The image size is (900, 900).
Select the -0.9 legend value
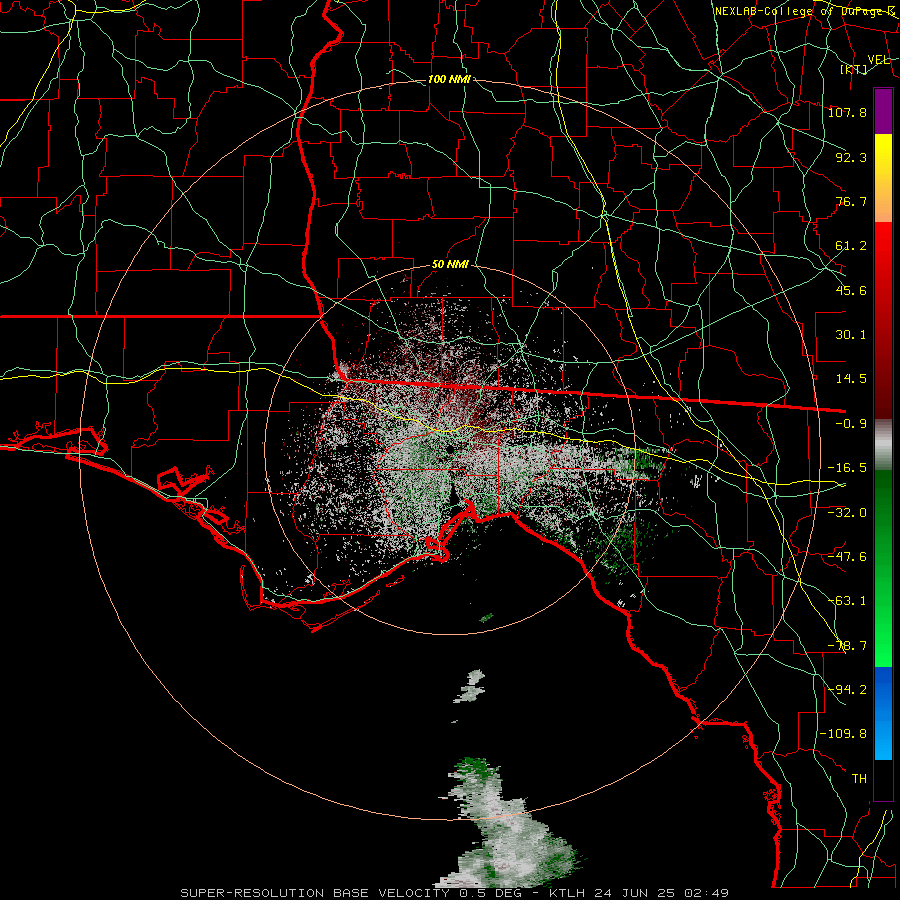851,424
